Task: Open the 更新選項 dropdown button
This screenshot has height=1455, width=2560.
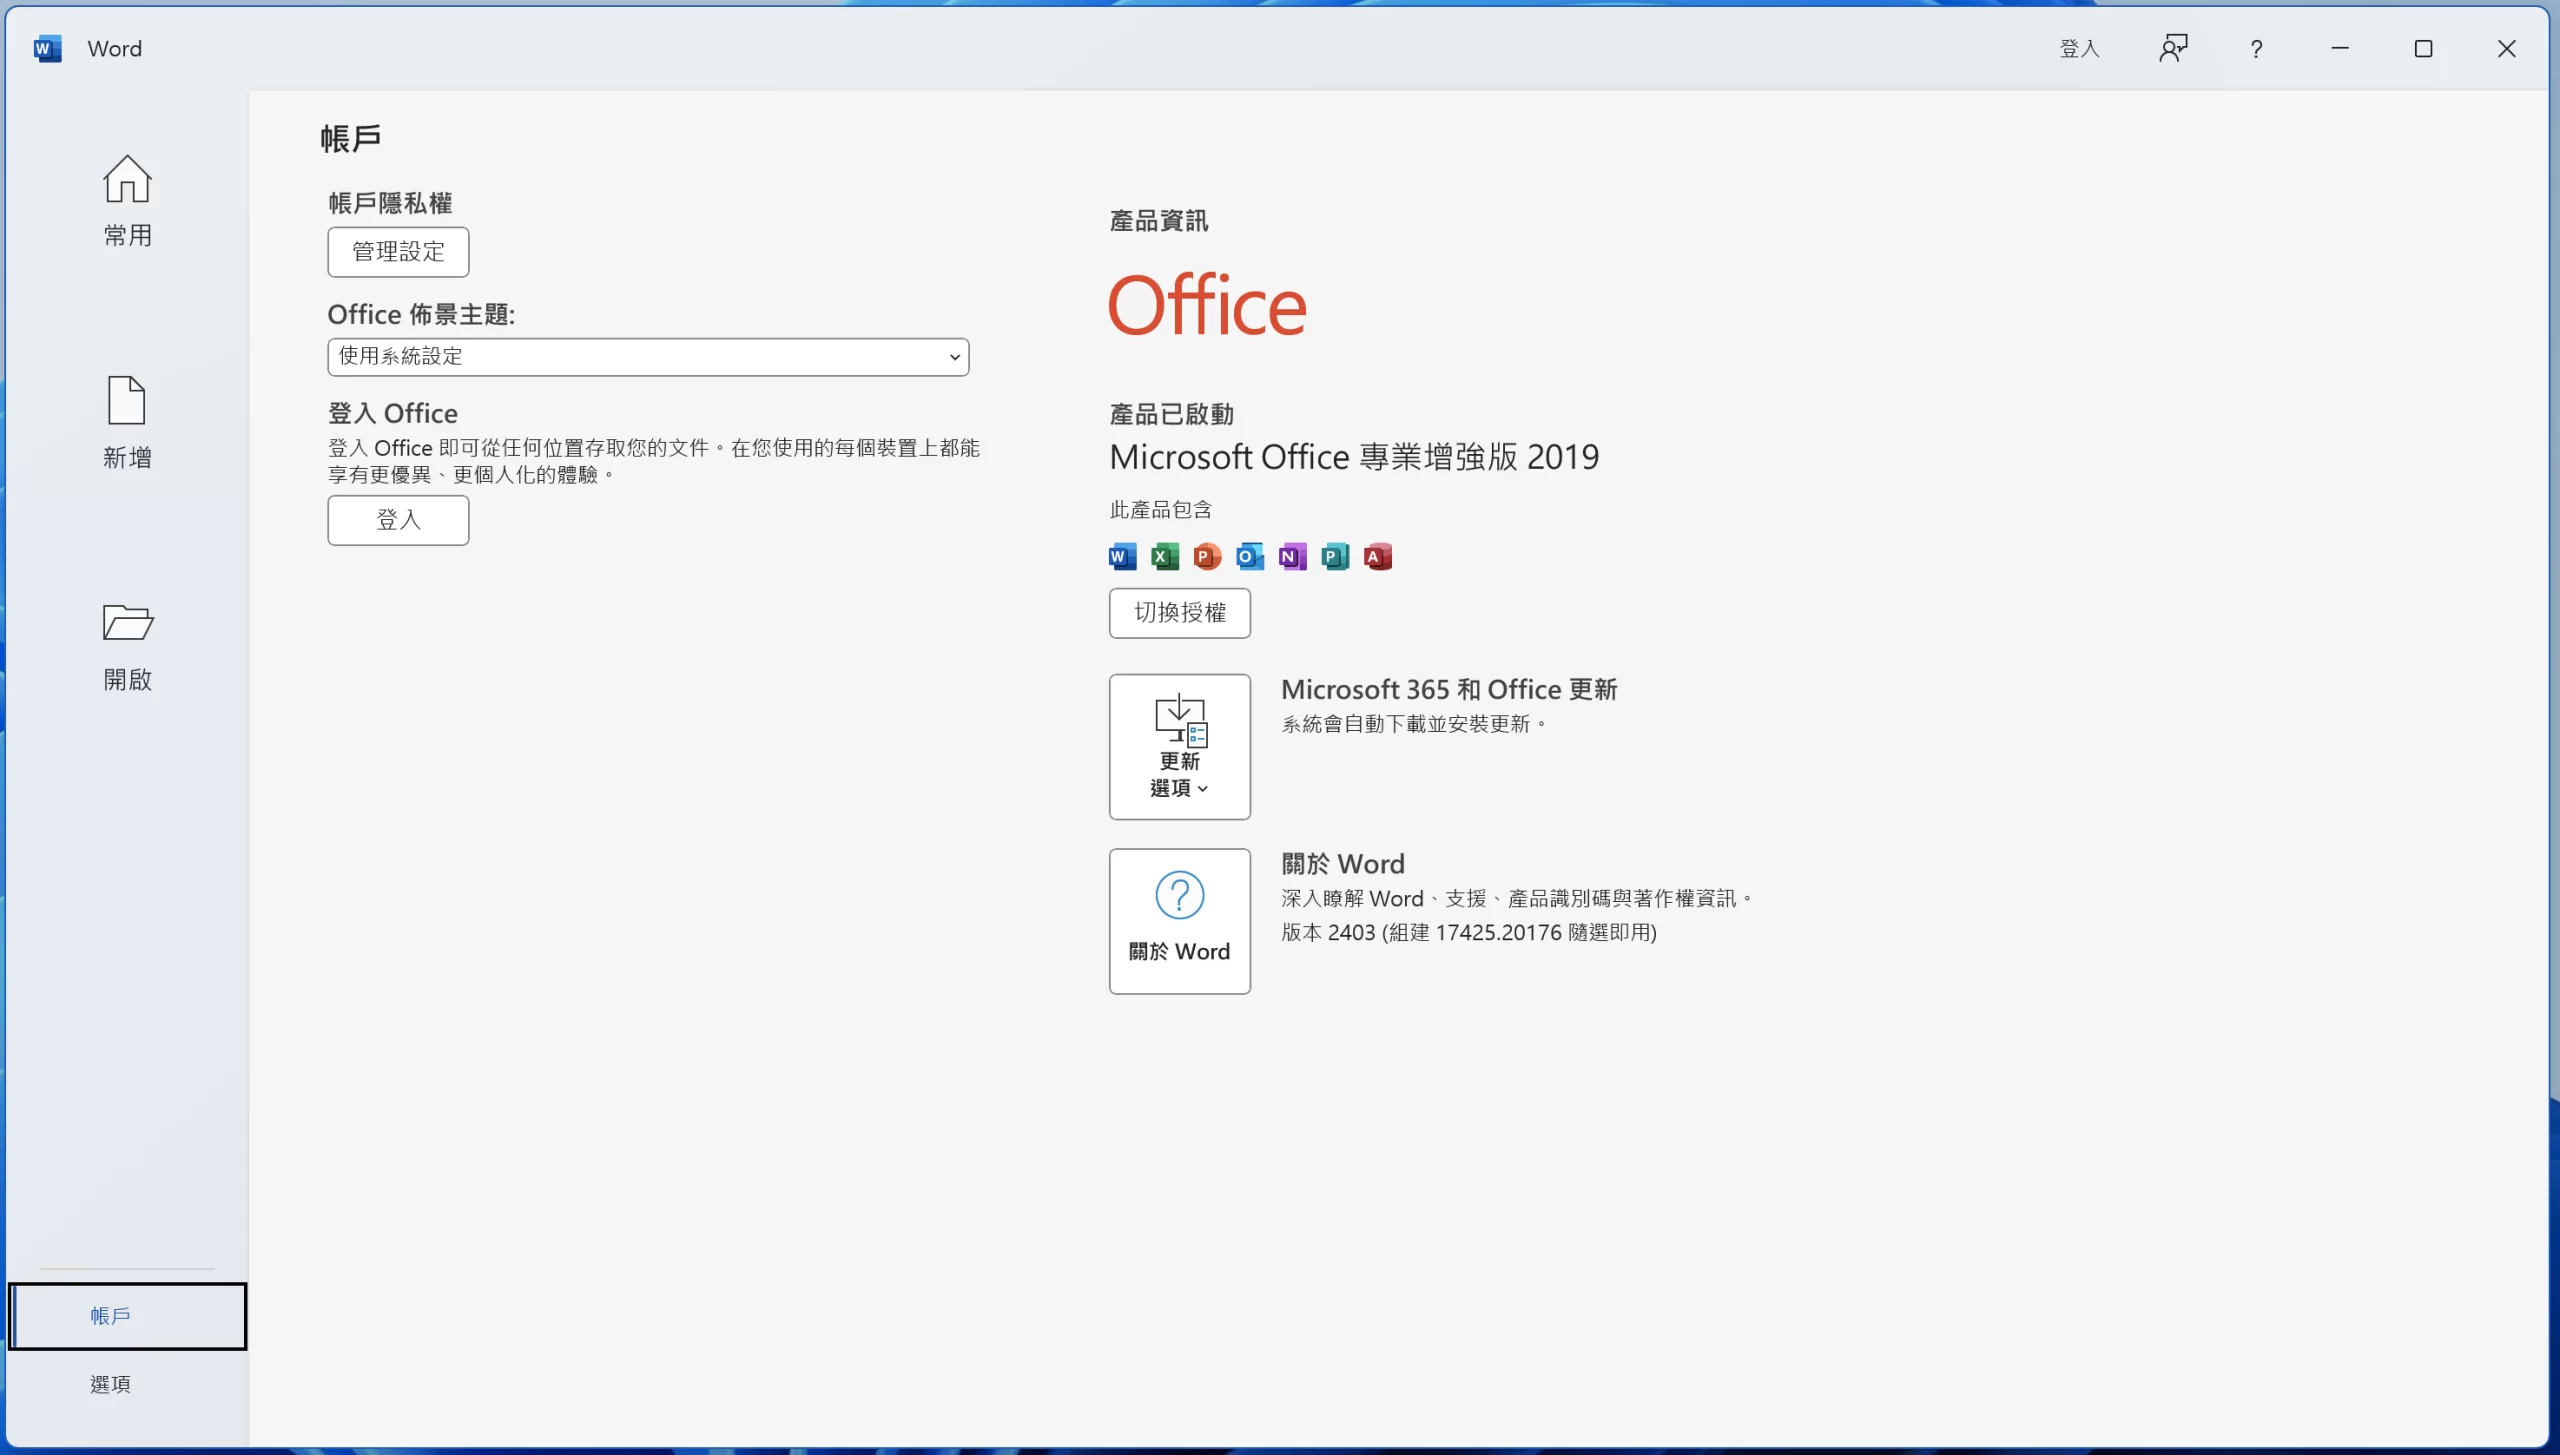Action: coord(1179,746)
